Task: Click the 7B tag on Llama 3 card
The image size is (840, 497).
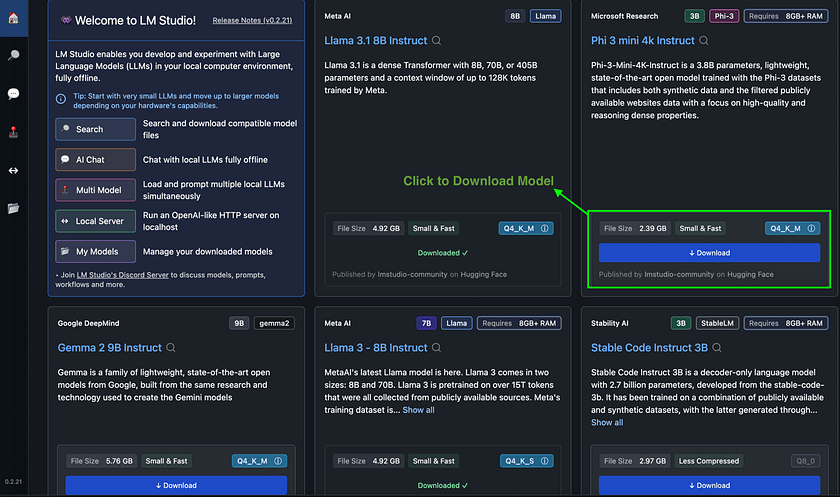Action: coord(426,323)
